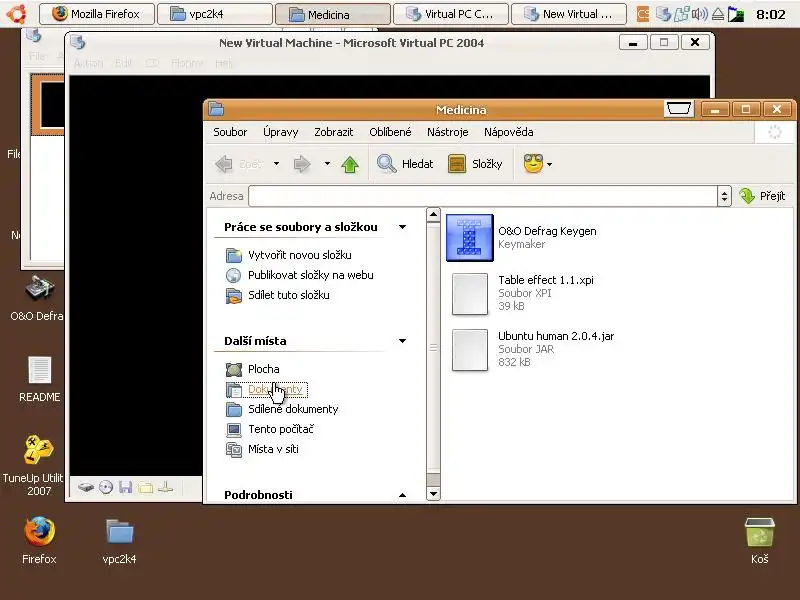
Task: Click Vytvořit novou složku link
Action: [x=299, y=255]
